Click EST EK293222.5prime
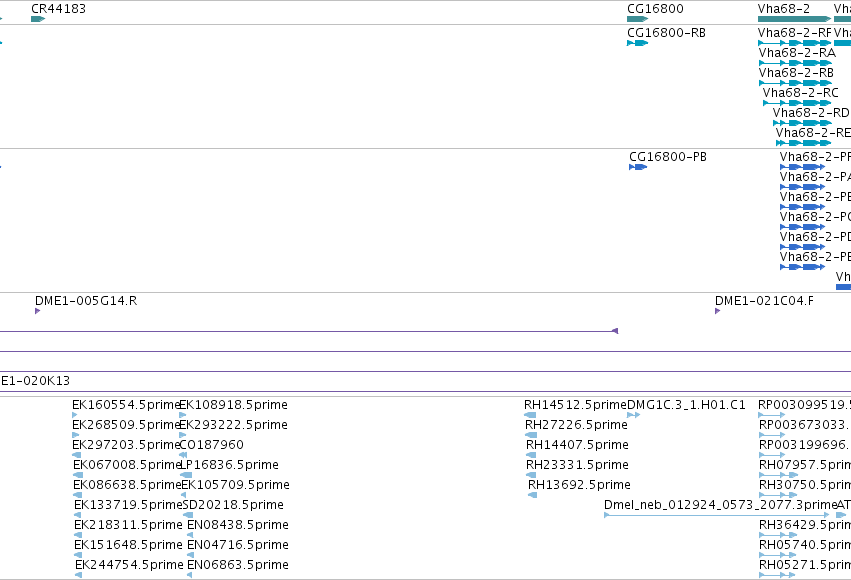Image resolution: width=851 pixels, height=580 pixels. (182, 435)
